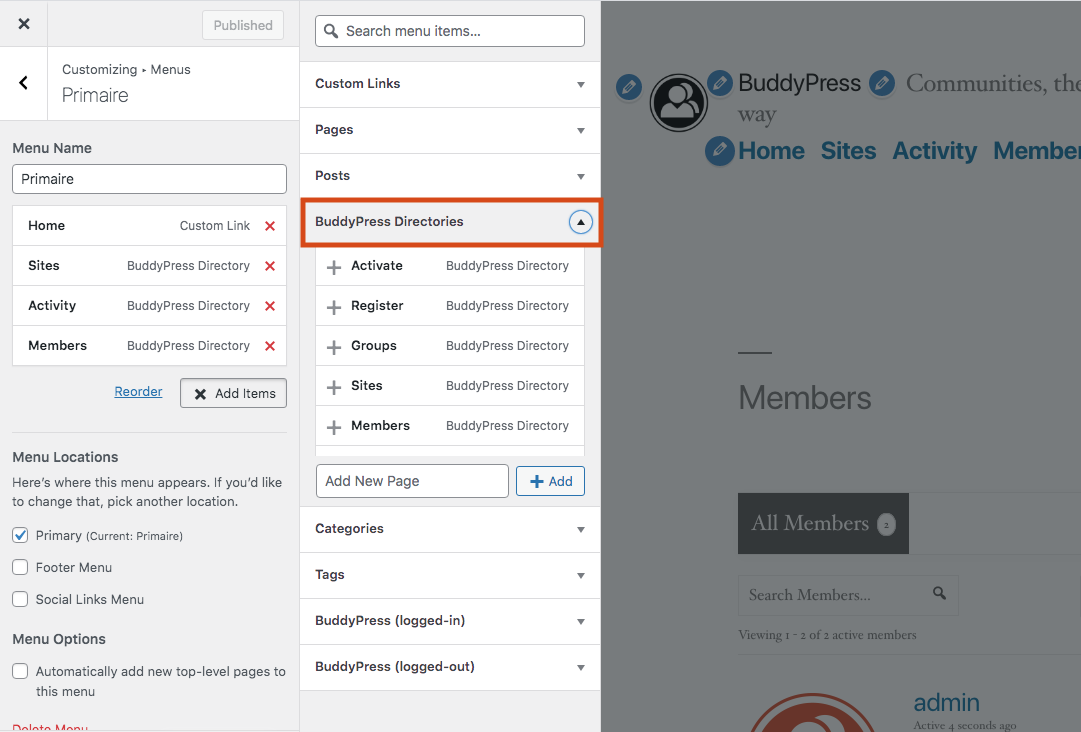Enable Footer Menu location checkbox

pos(20,567)
